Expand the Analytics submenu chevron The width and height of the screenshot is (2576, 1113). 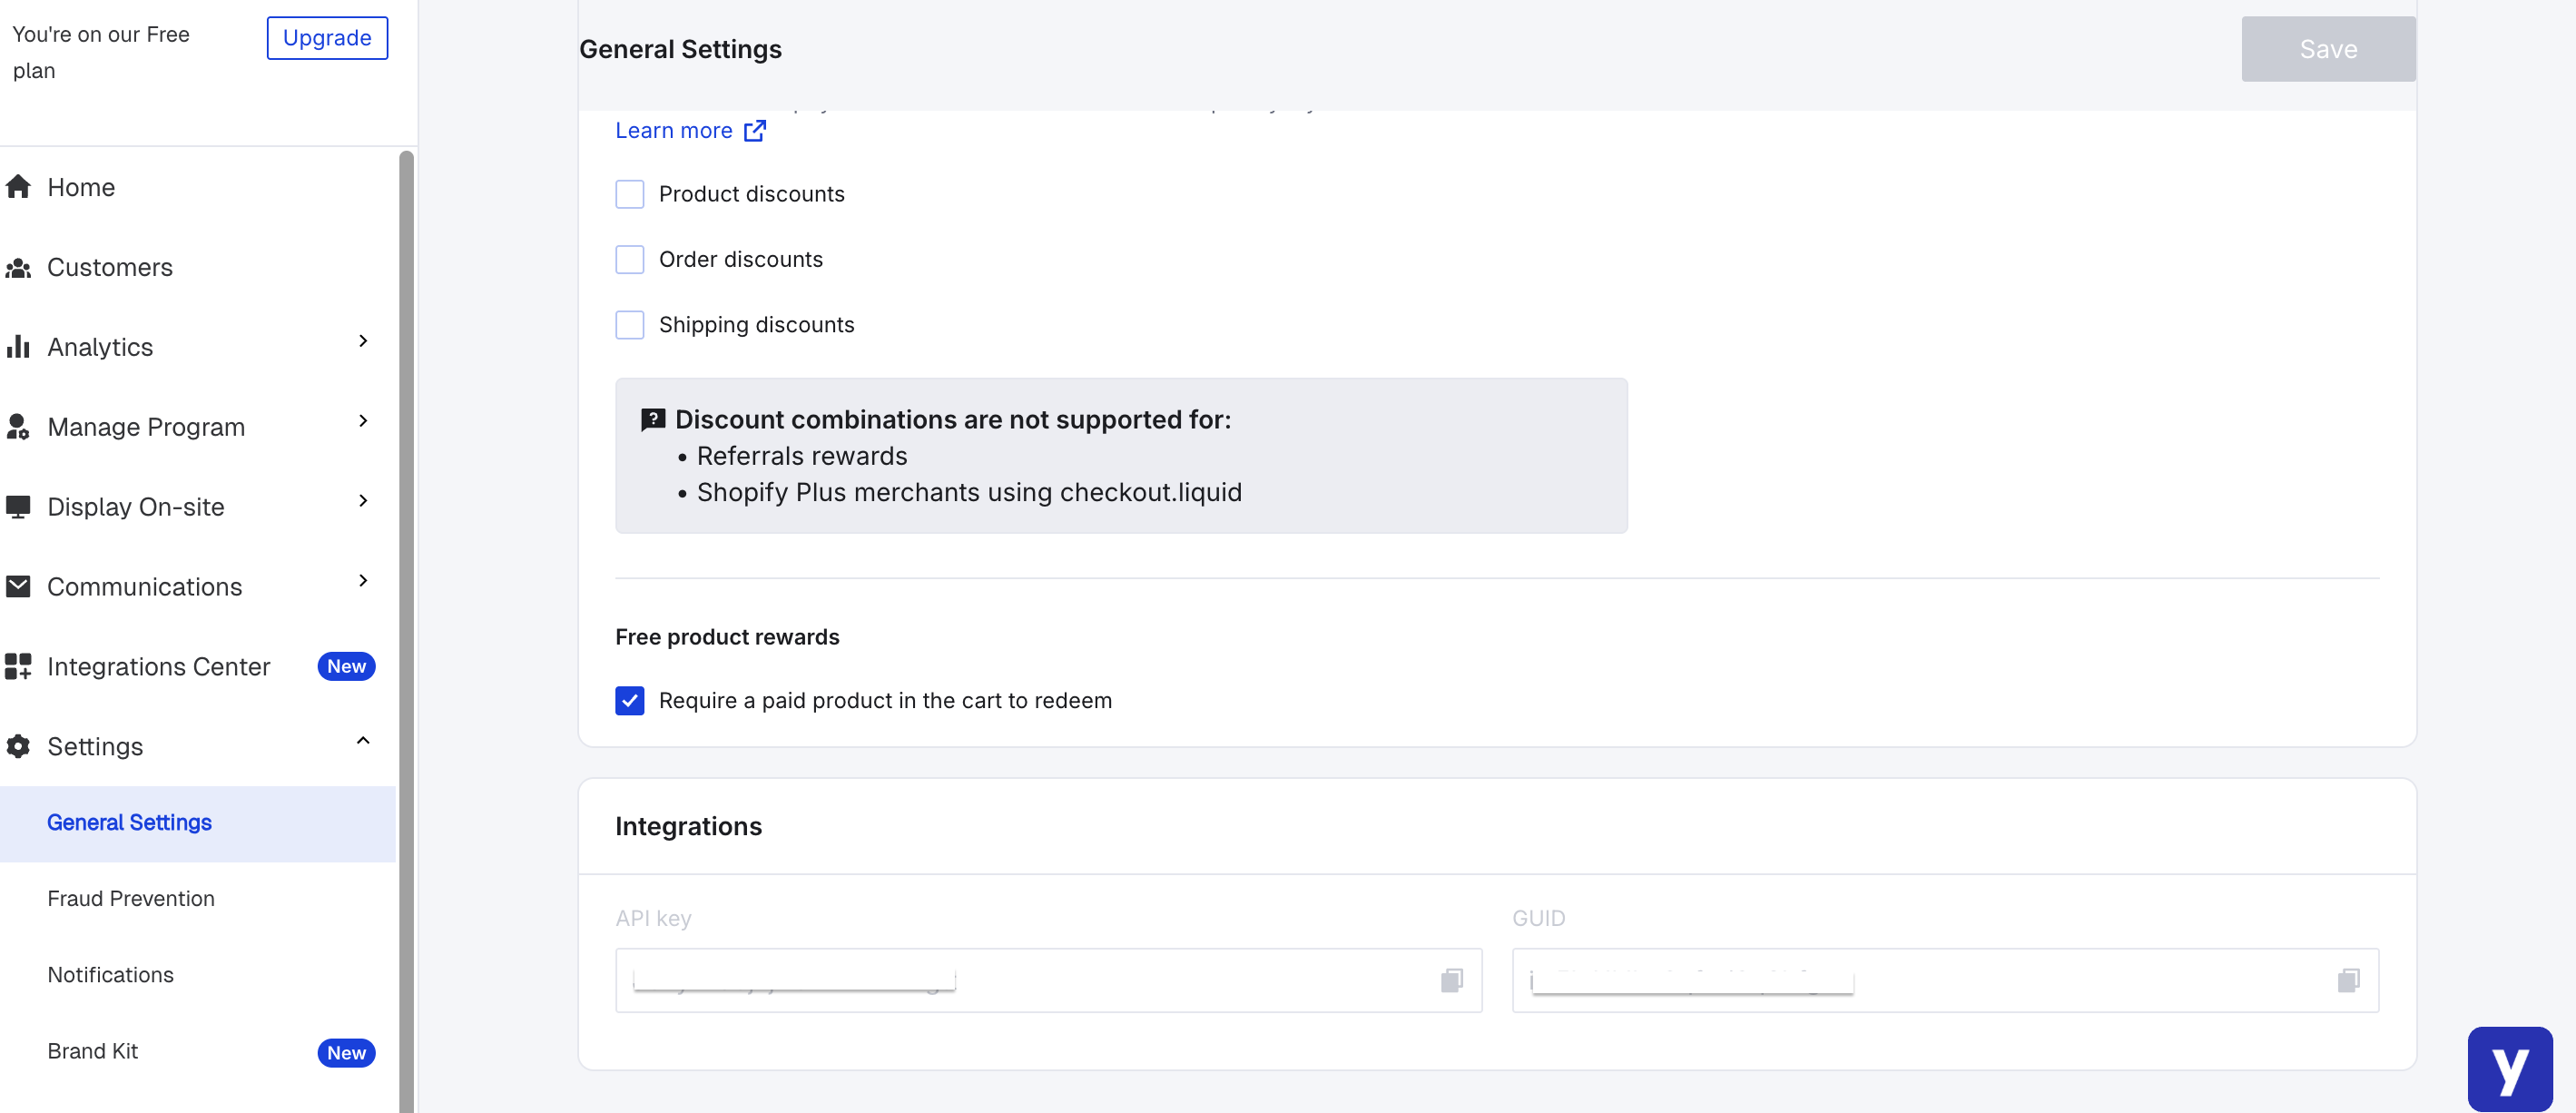click(363, 341)
